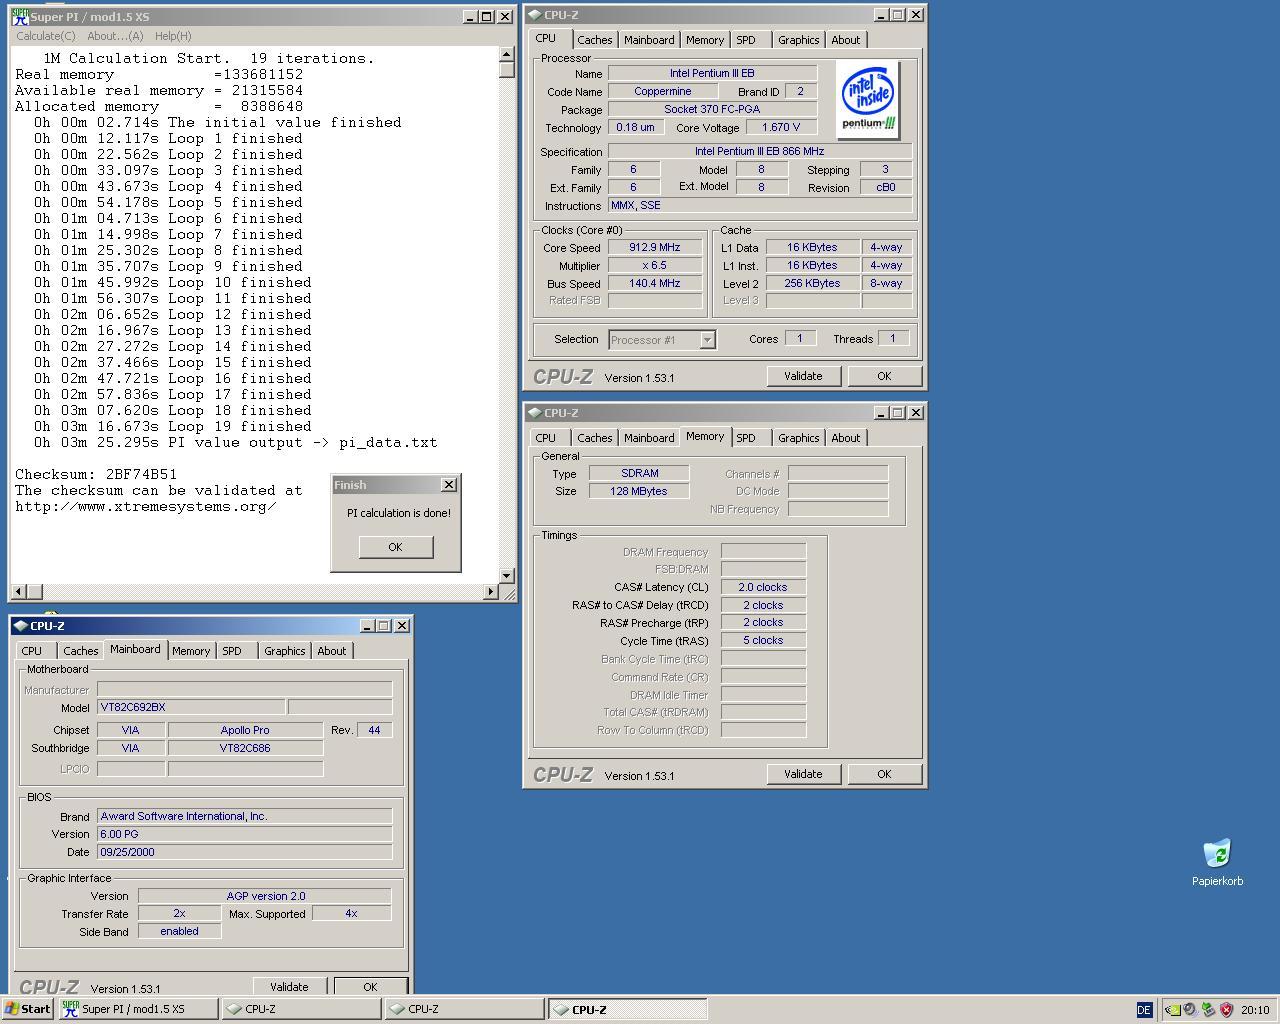
Task: Open the DE language indicator
Action: coord(1144,1010)
